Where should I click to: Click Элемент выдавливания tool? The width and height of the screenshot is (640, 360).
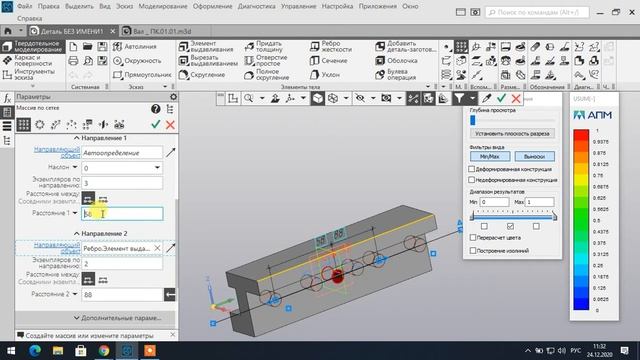(x=207, y=47)
